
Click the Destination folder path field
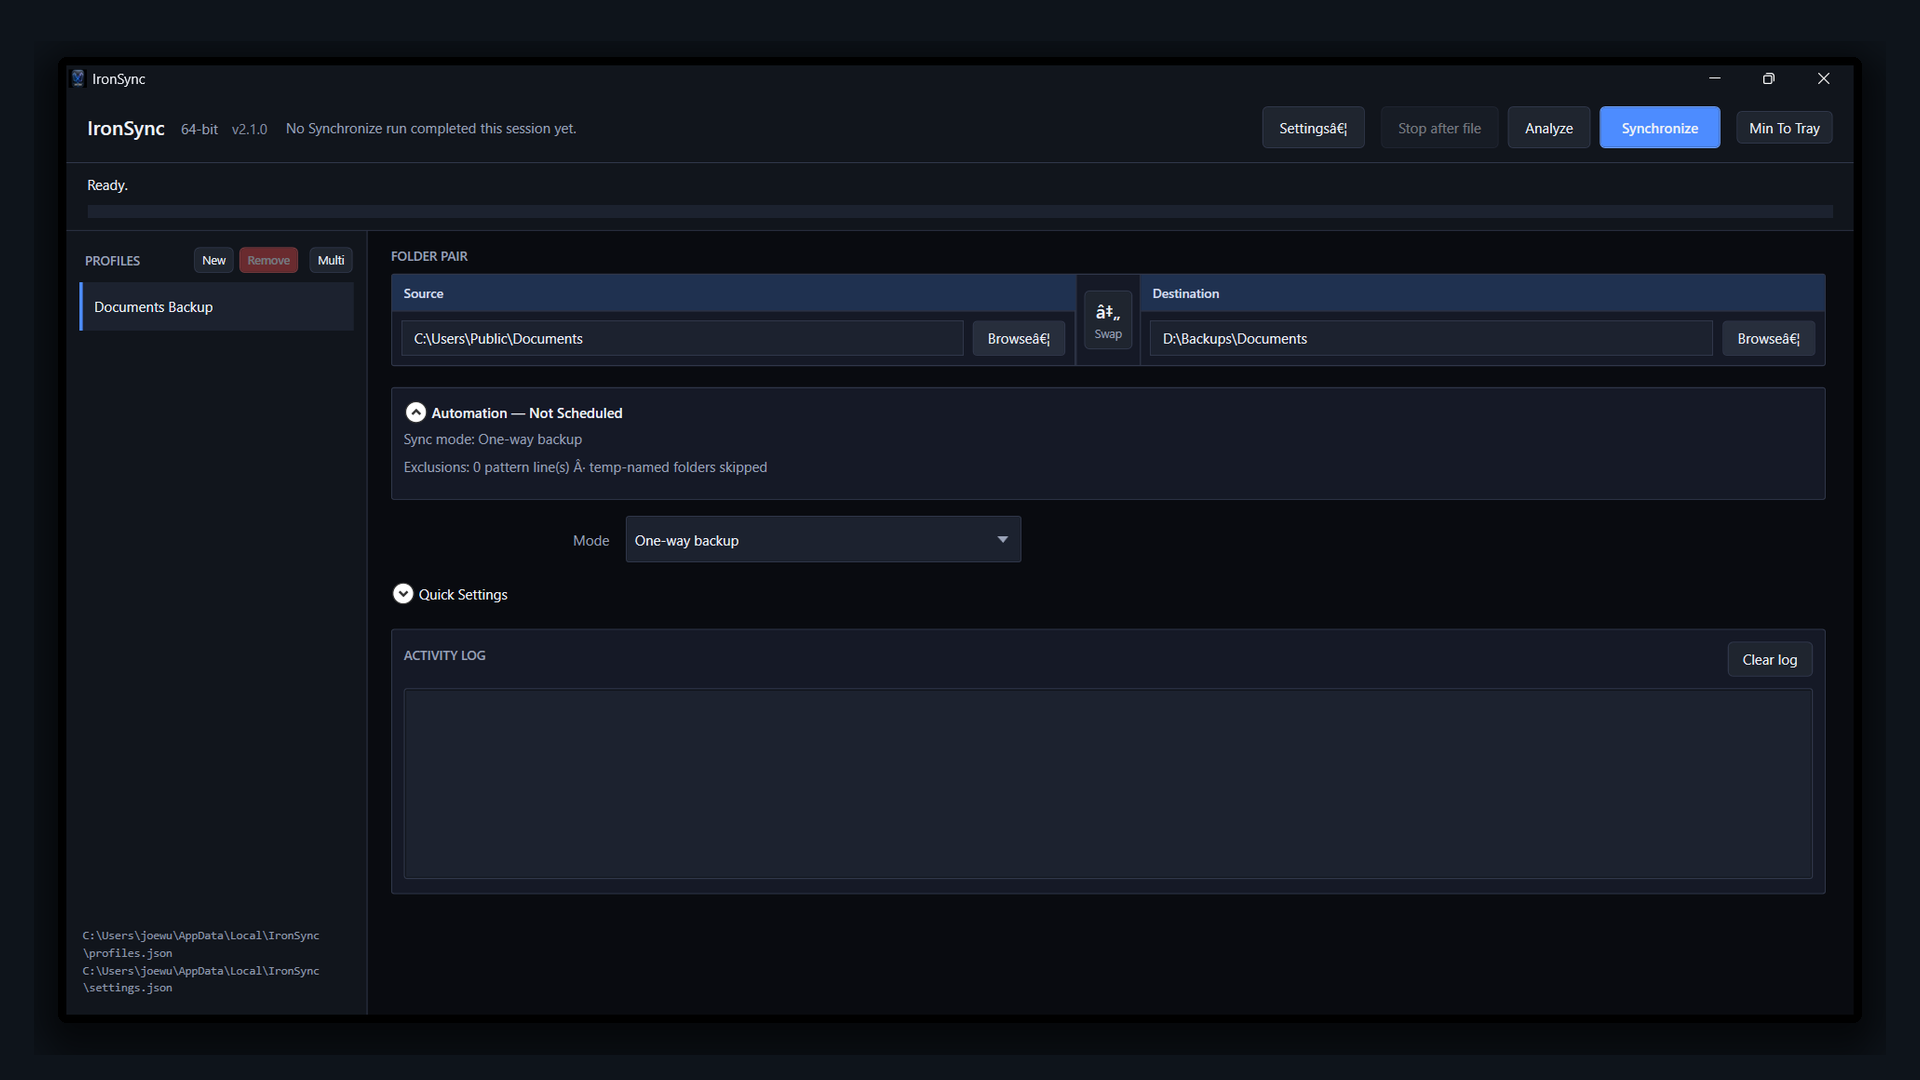pyautogui.click(x=1431, y=339)
